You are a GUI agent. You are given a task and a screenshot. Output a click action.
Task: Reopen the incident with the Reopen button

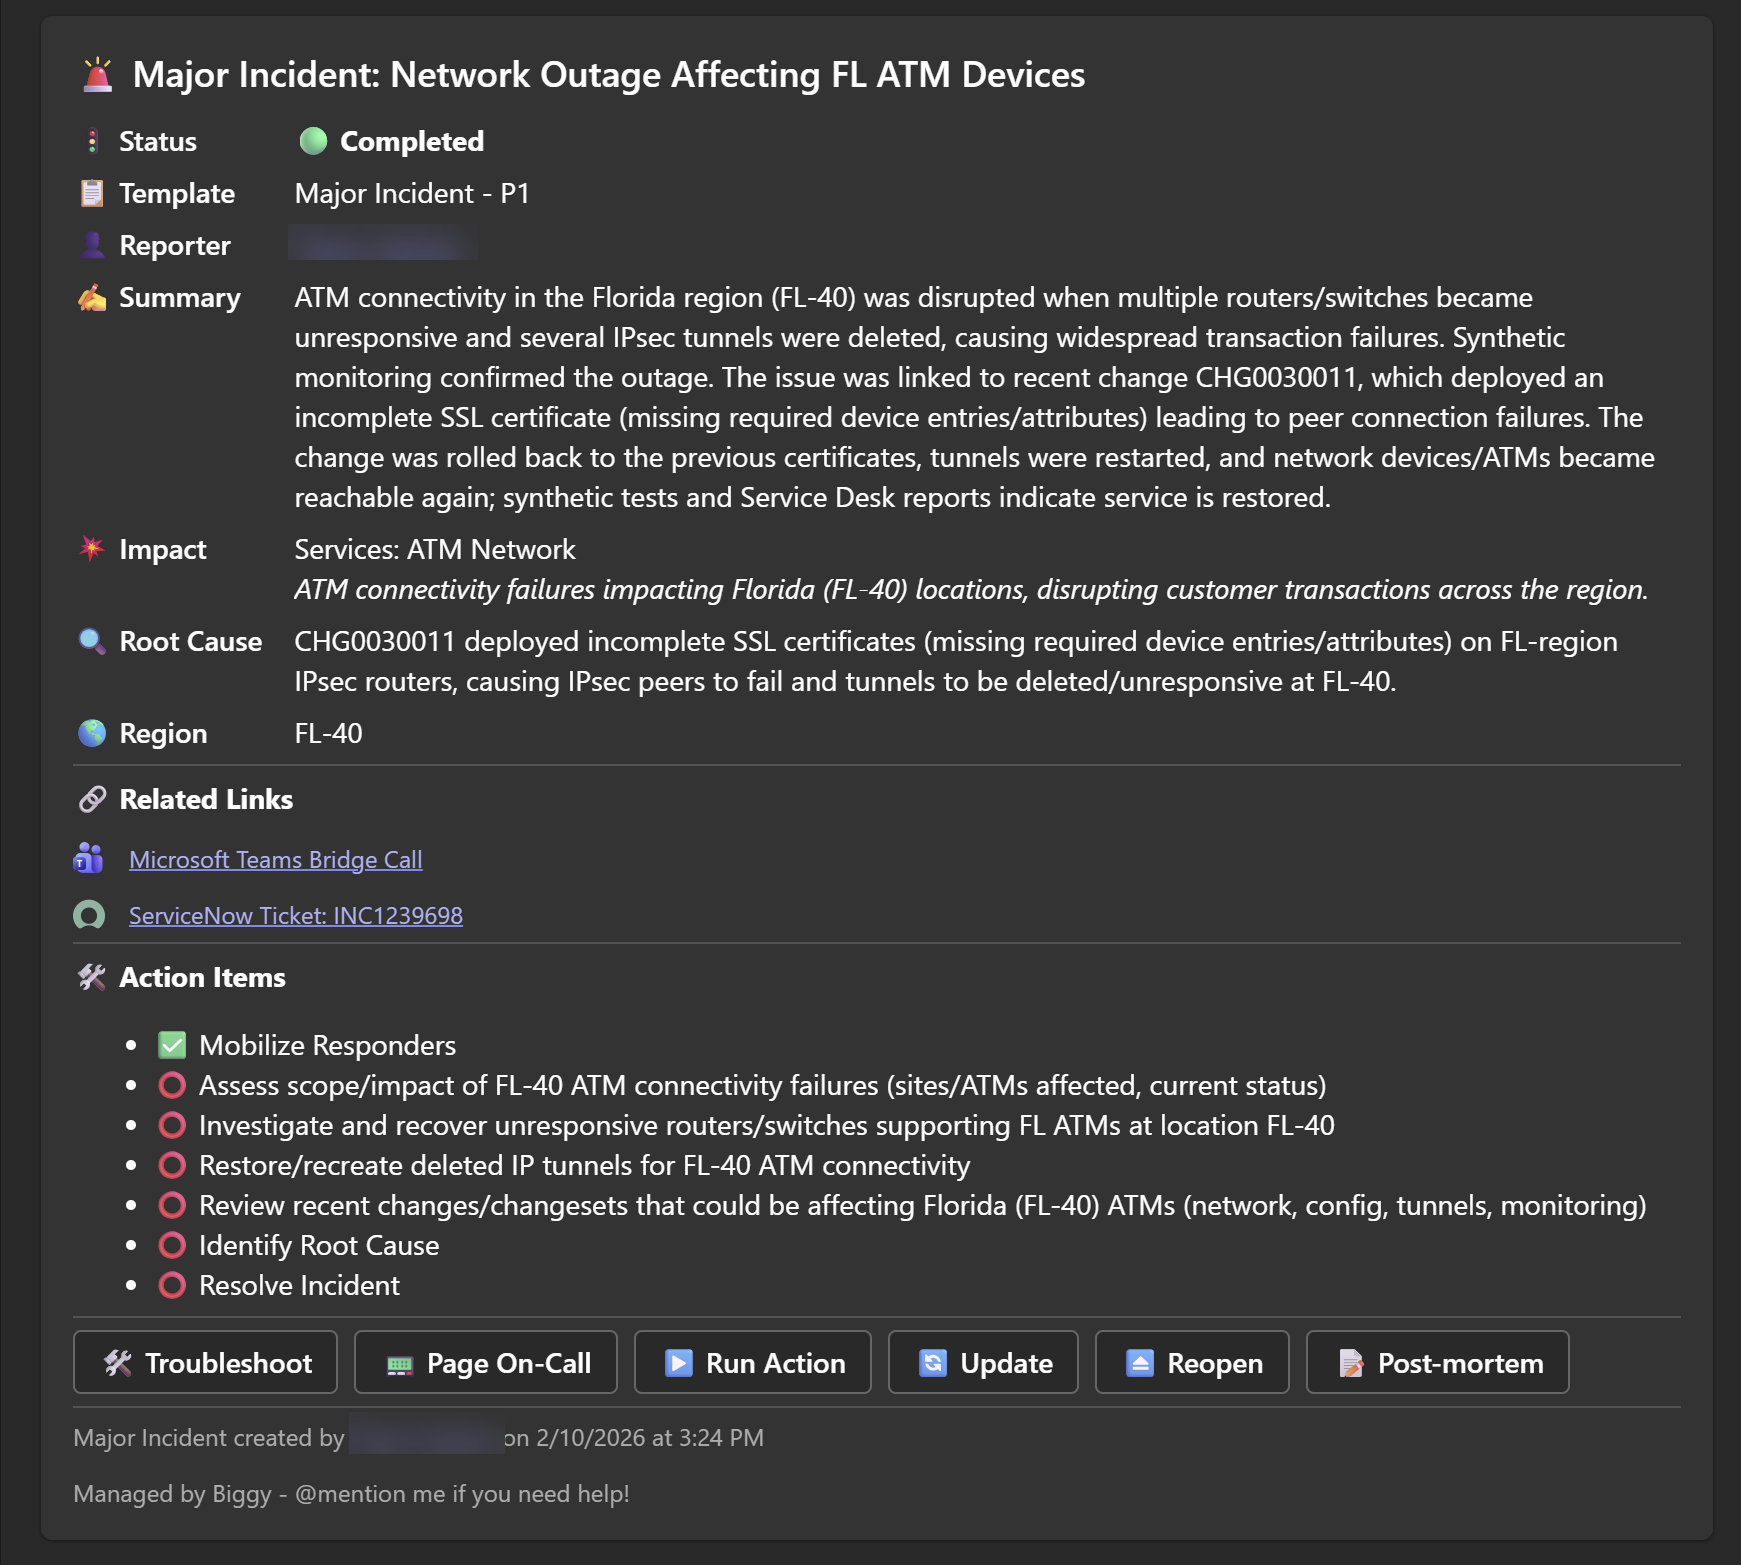(x=1192, y=1363)
